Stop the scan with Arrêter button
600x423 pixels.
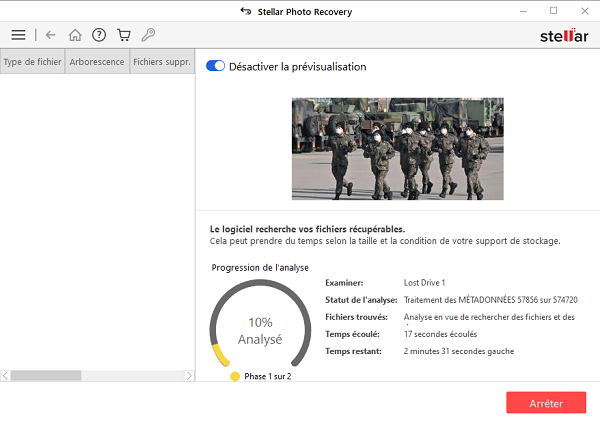click(546, 403)
